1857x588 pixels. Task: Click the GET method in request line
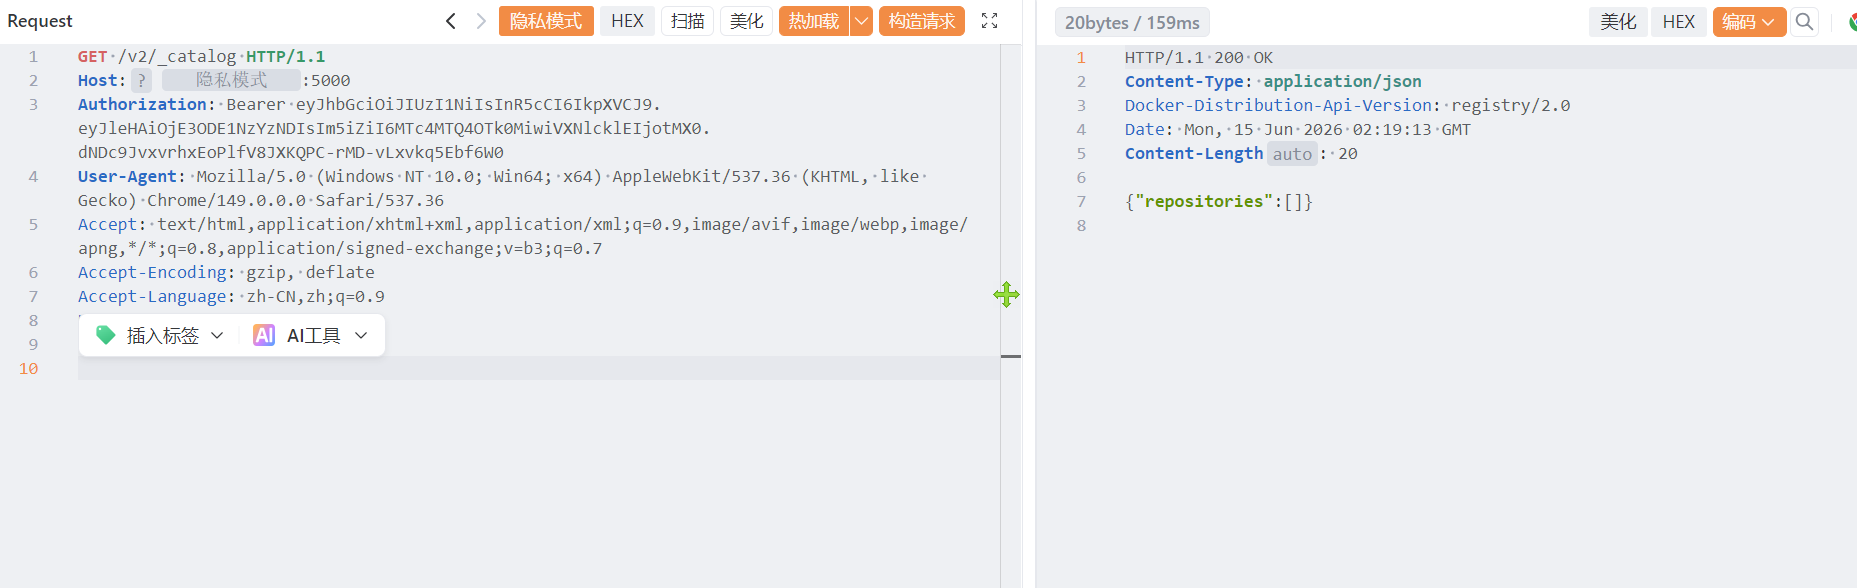(x=92, y=57)
